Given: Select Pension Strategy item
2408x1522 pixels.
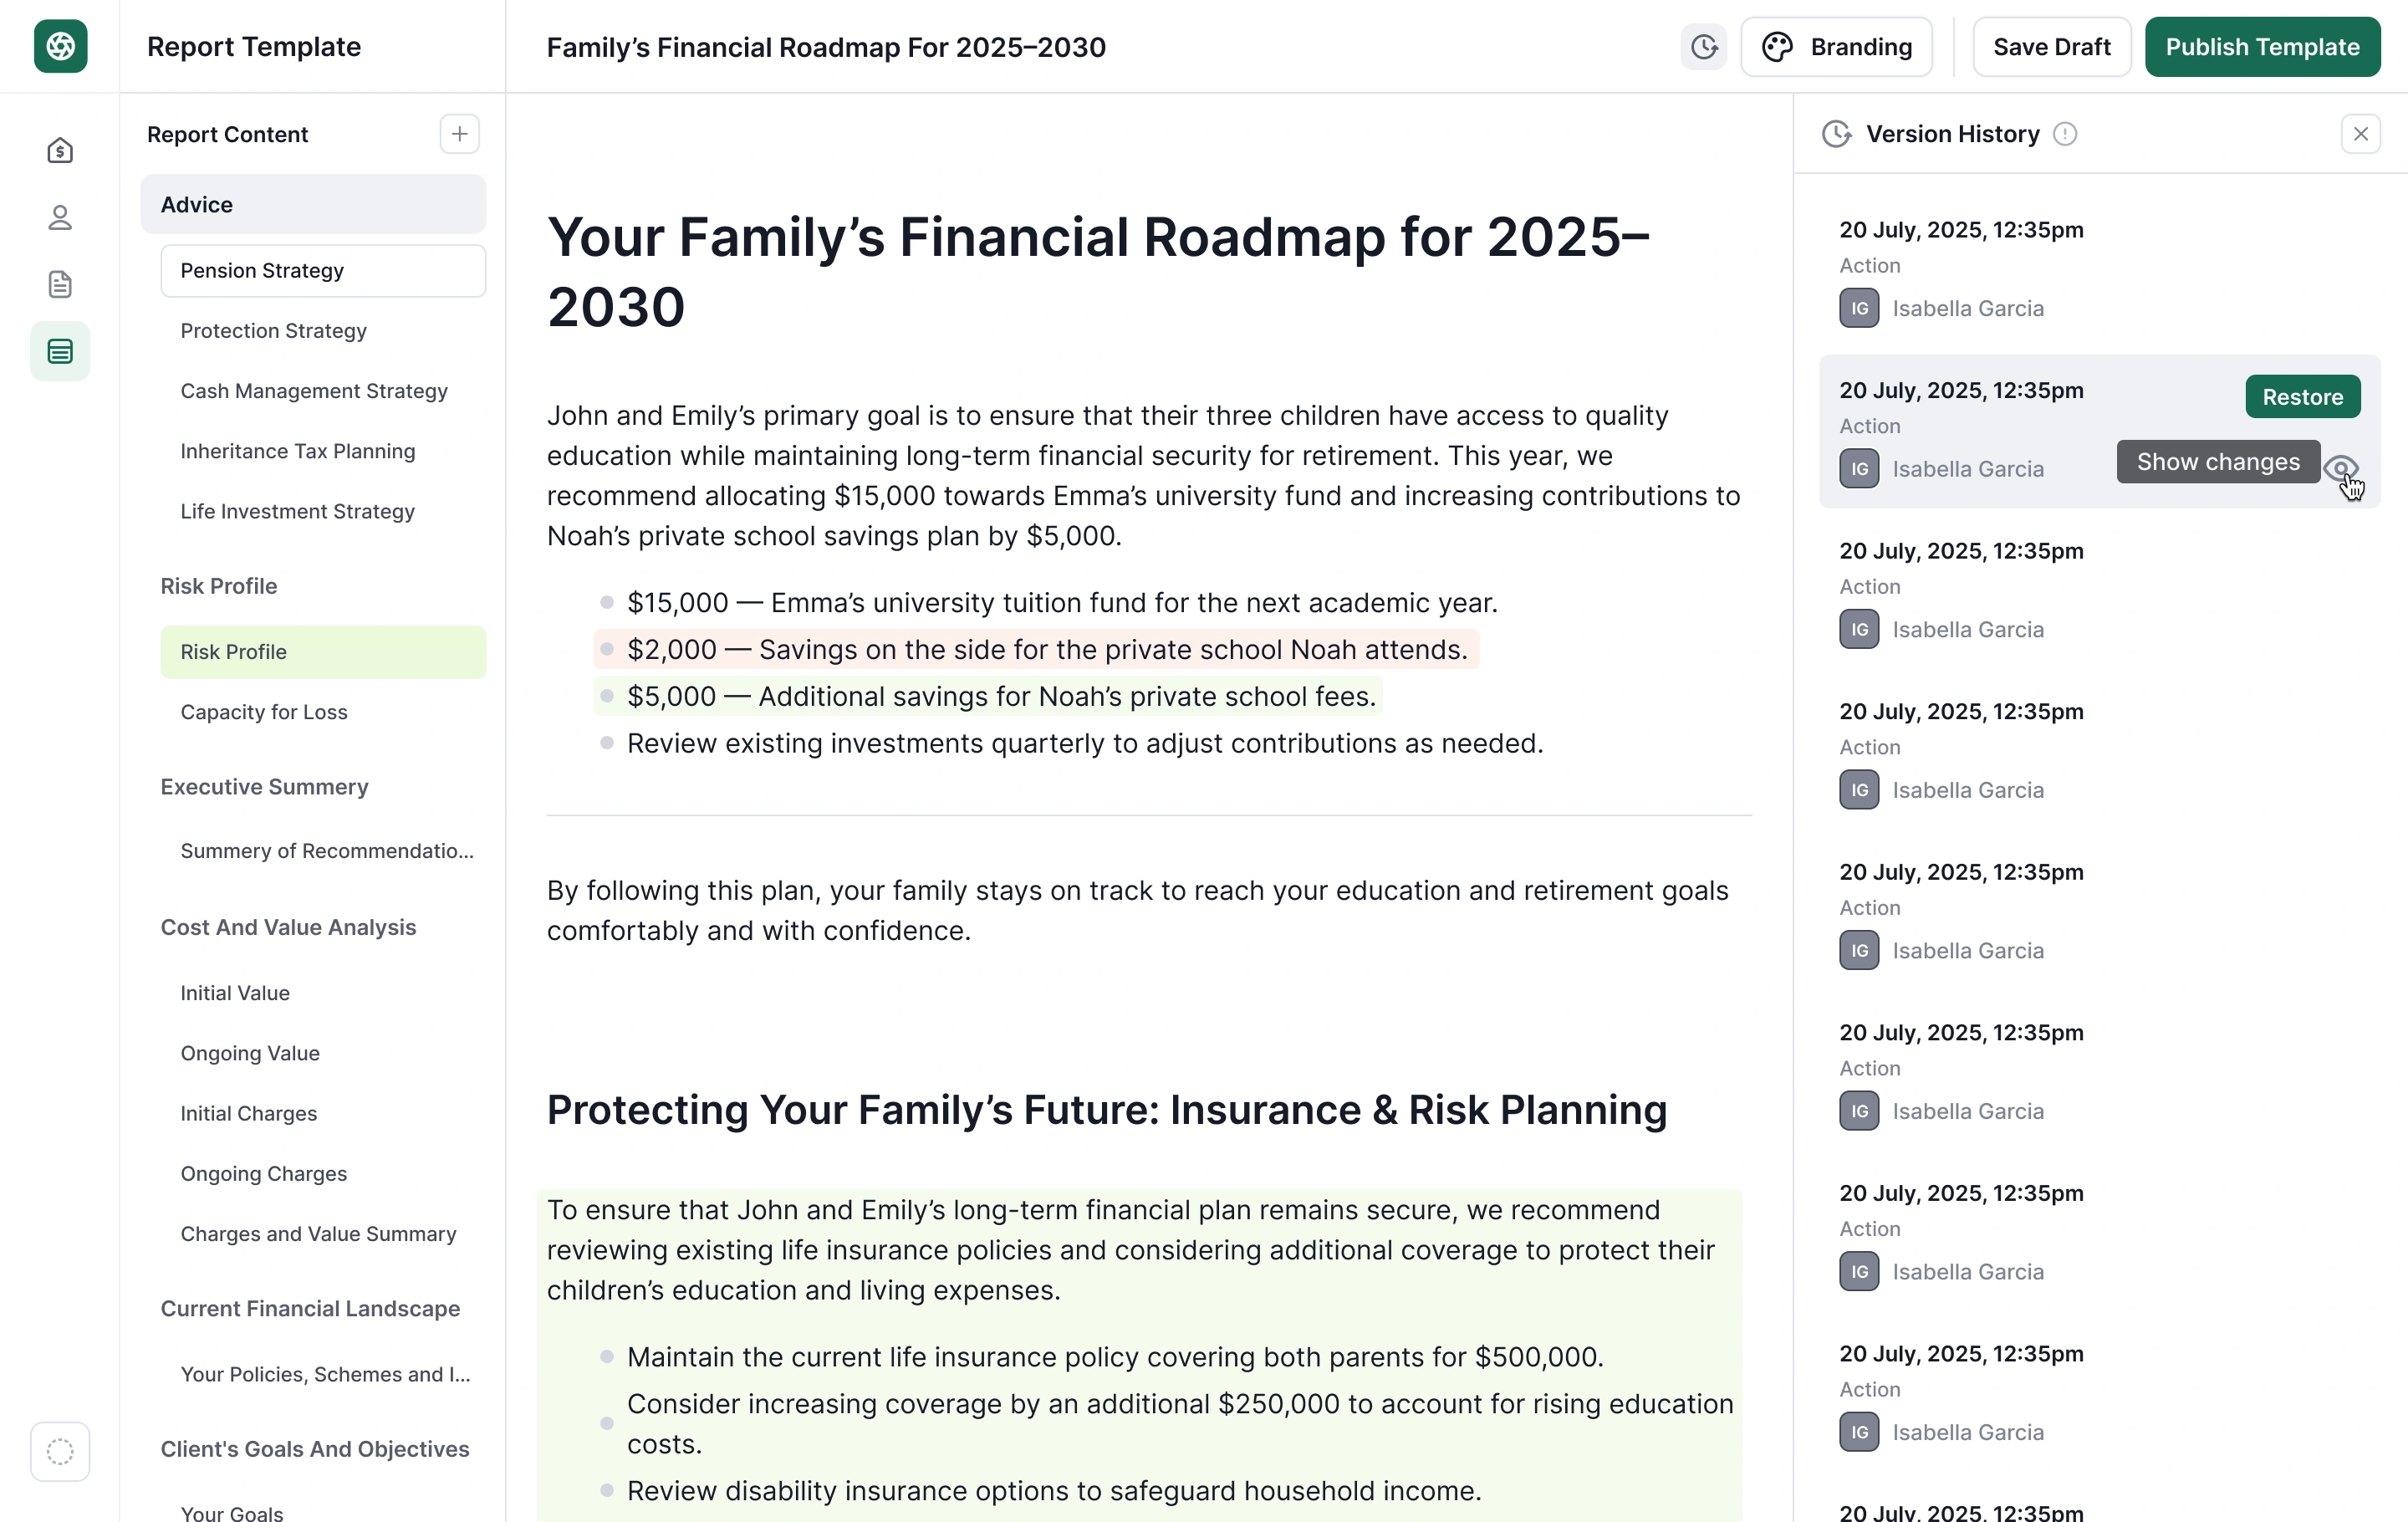Looking at the screenshot, I should [x=323, y=270].
